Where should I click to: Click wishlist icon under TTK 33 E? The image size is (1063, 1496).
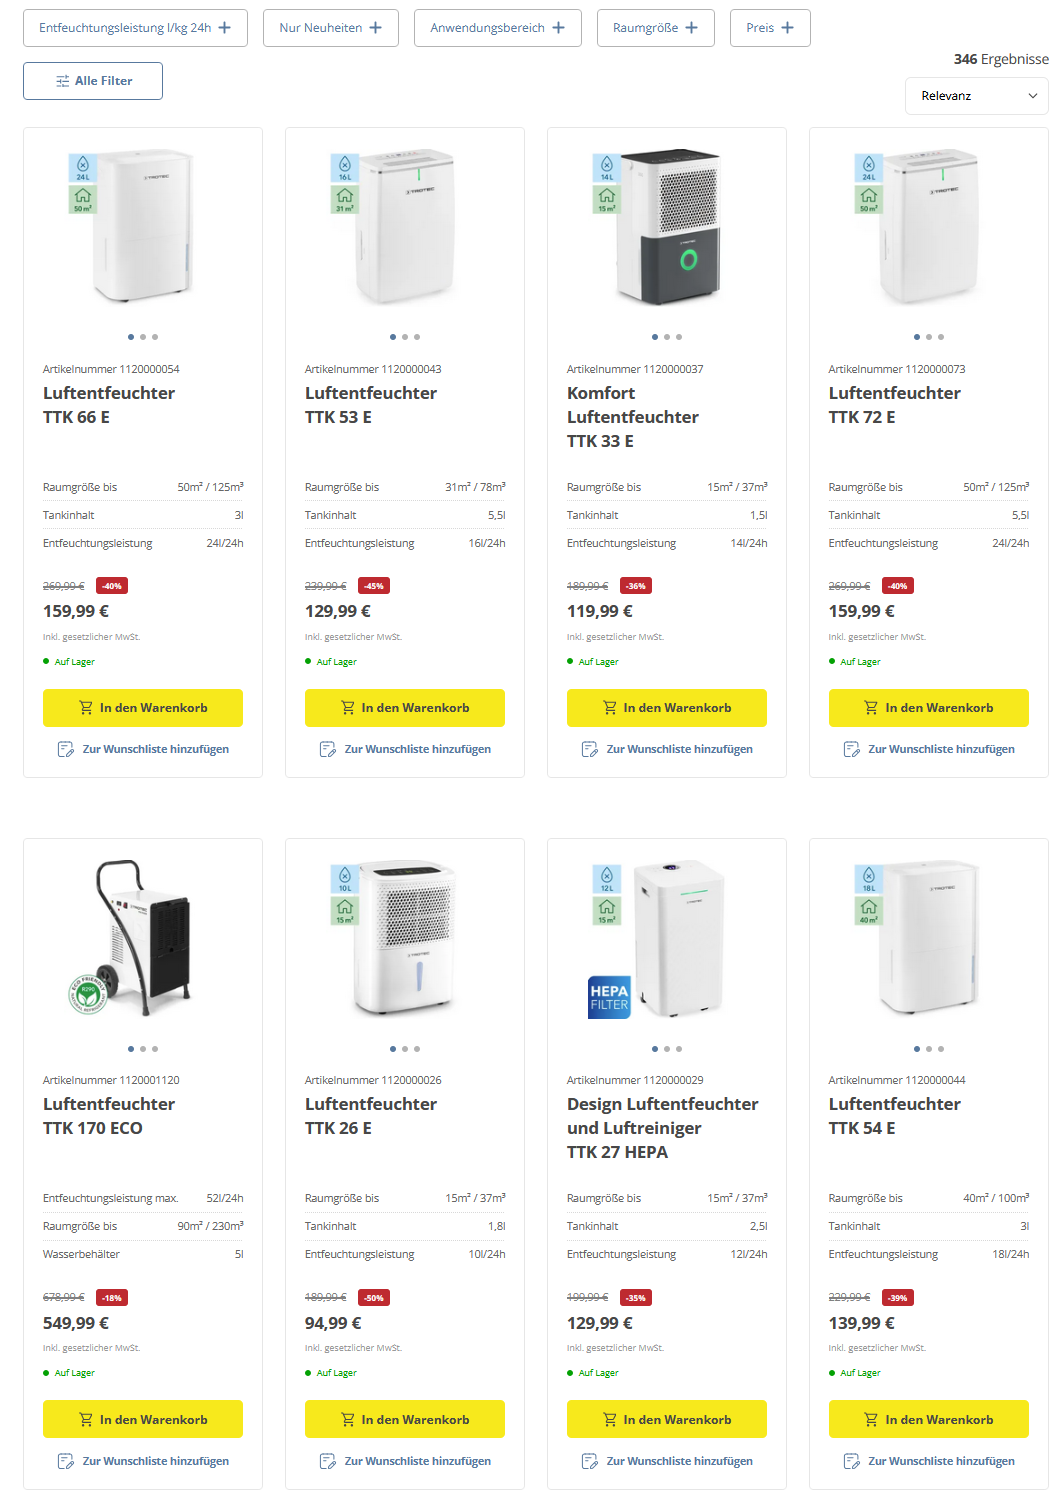click(x=590, y=749)
